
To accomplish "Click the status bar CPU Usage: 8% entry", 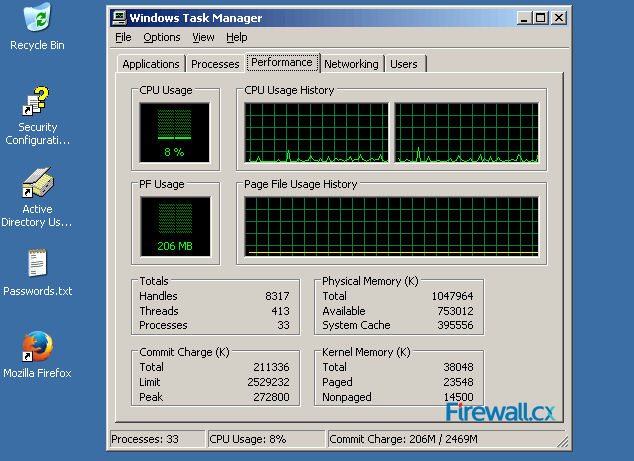I will pos(266,439).
